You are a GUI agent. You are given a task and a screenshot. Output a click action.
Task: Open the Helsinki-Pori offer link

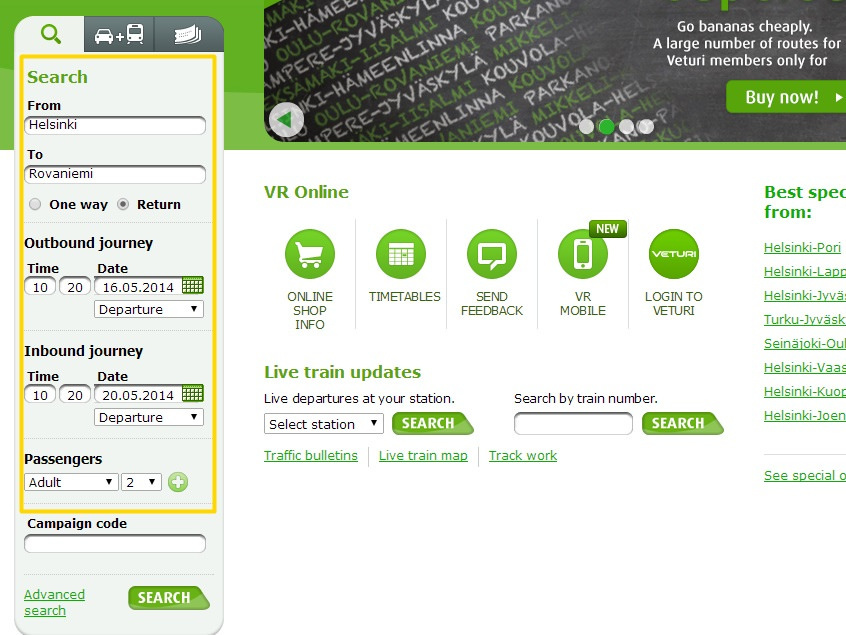click(802, 248)
